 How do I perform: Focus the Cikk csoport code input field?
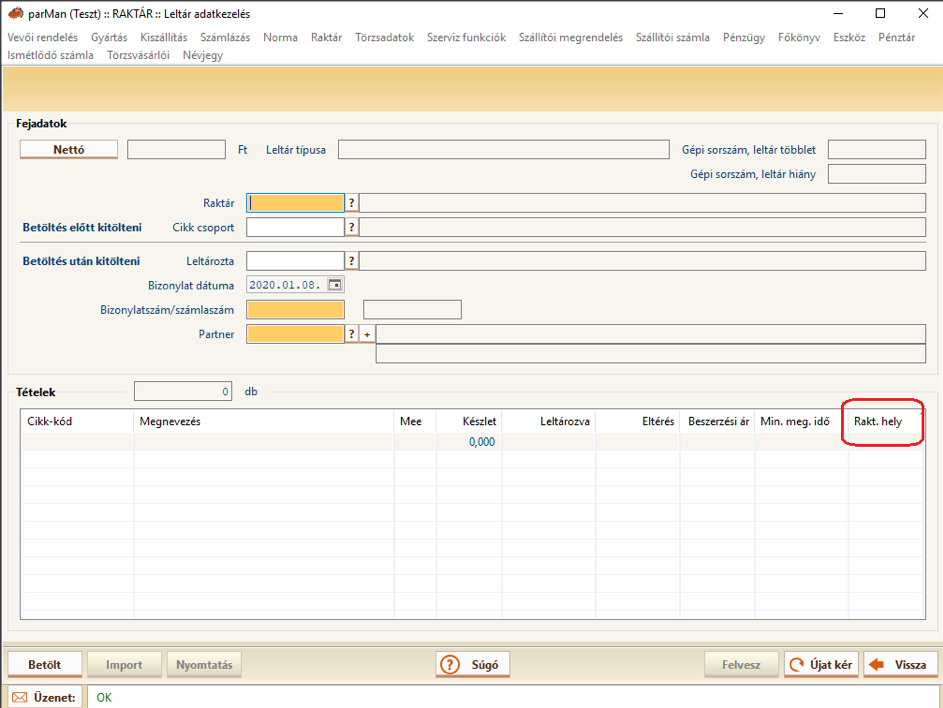pyautogui.click(x=295, y=227)
